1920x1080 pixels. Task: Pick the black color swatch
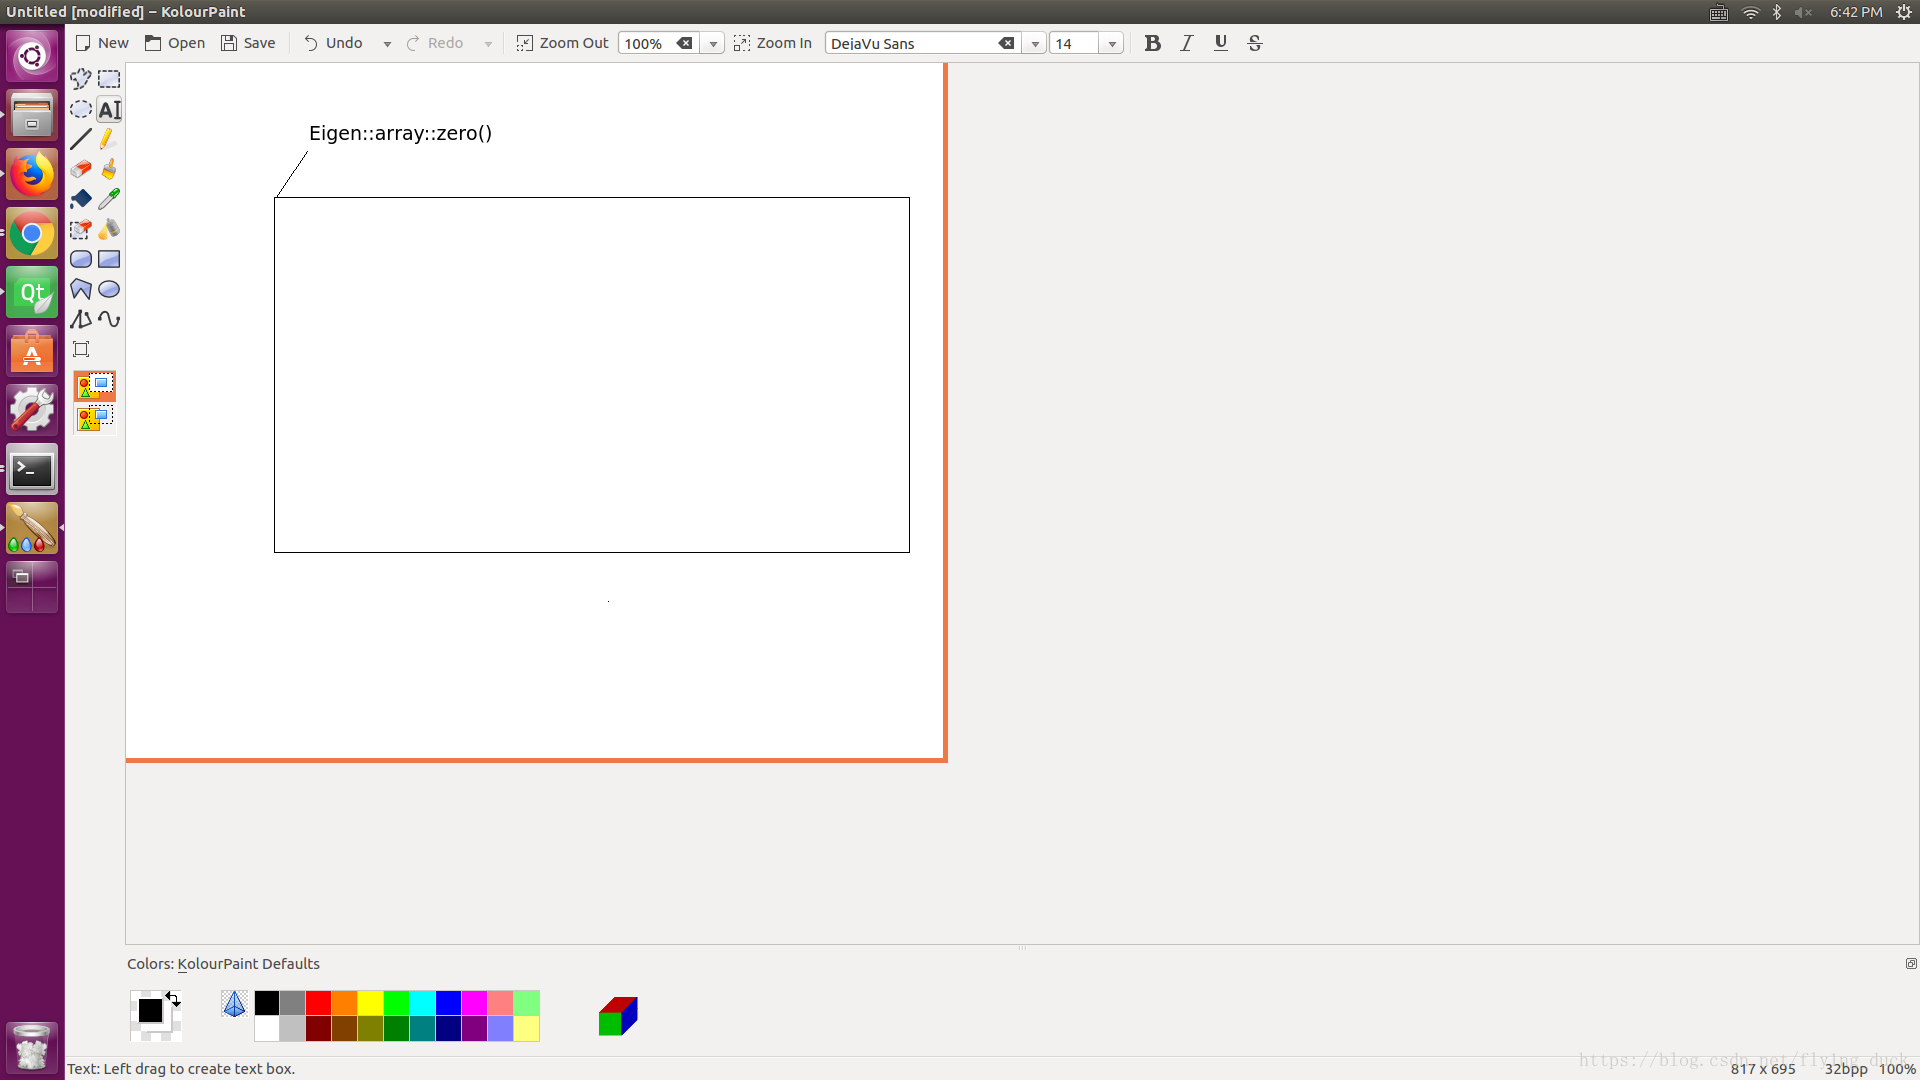click(x=266, y=1003)
